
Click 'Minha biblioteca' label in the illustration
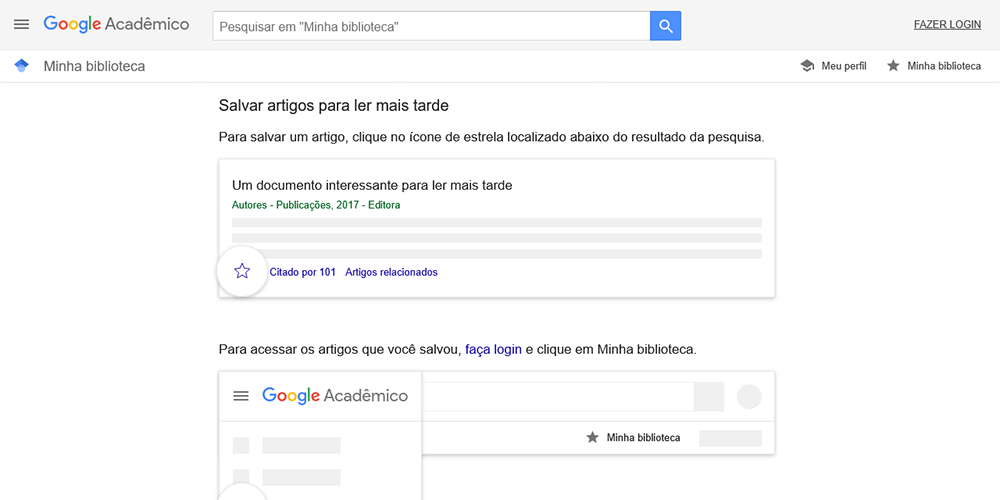coord(643,438)
